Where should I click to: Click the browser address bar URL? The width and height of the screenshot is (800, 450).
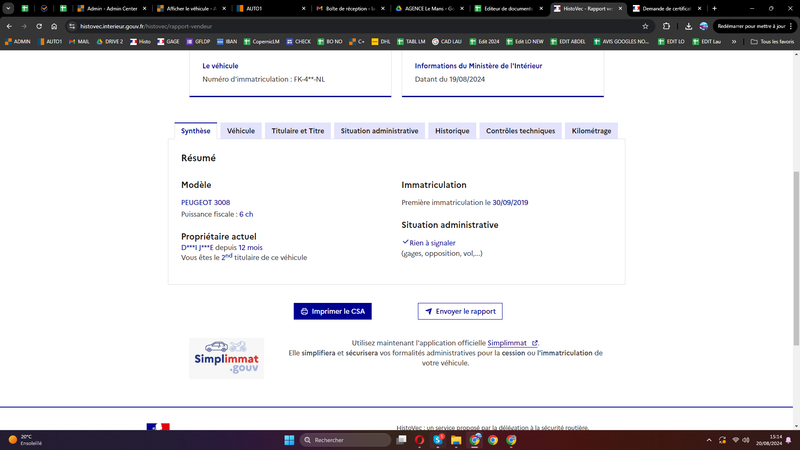146,26
